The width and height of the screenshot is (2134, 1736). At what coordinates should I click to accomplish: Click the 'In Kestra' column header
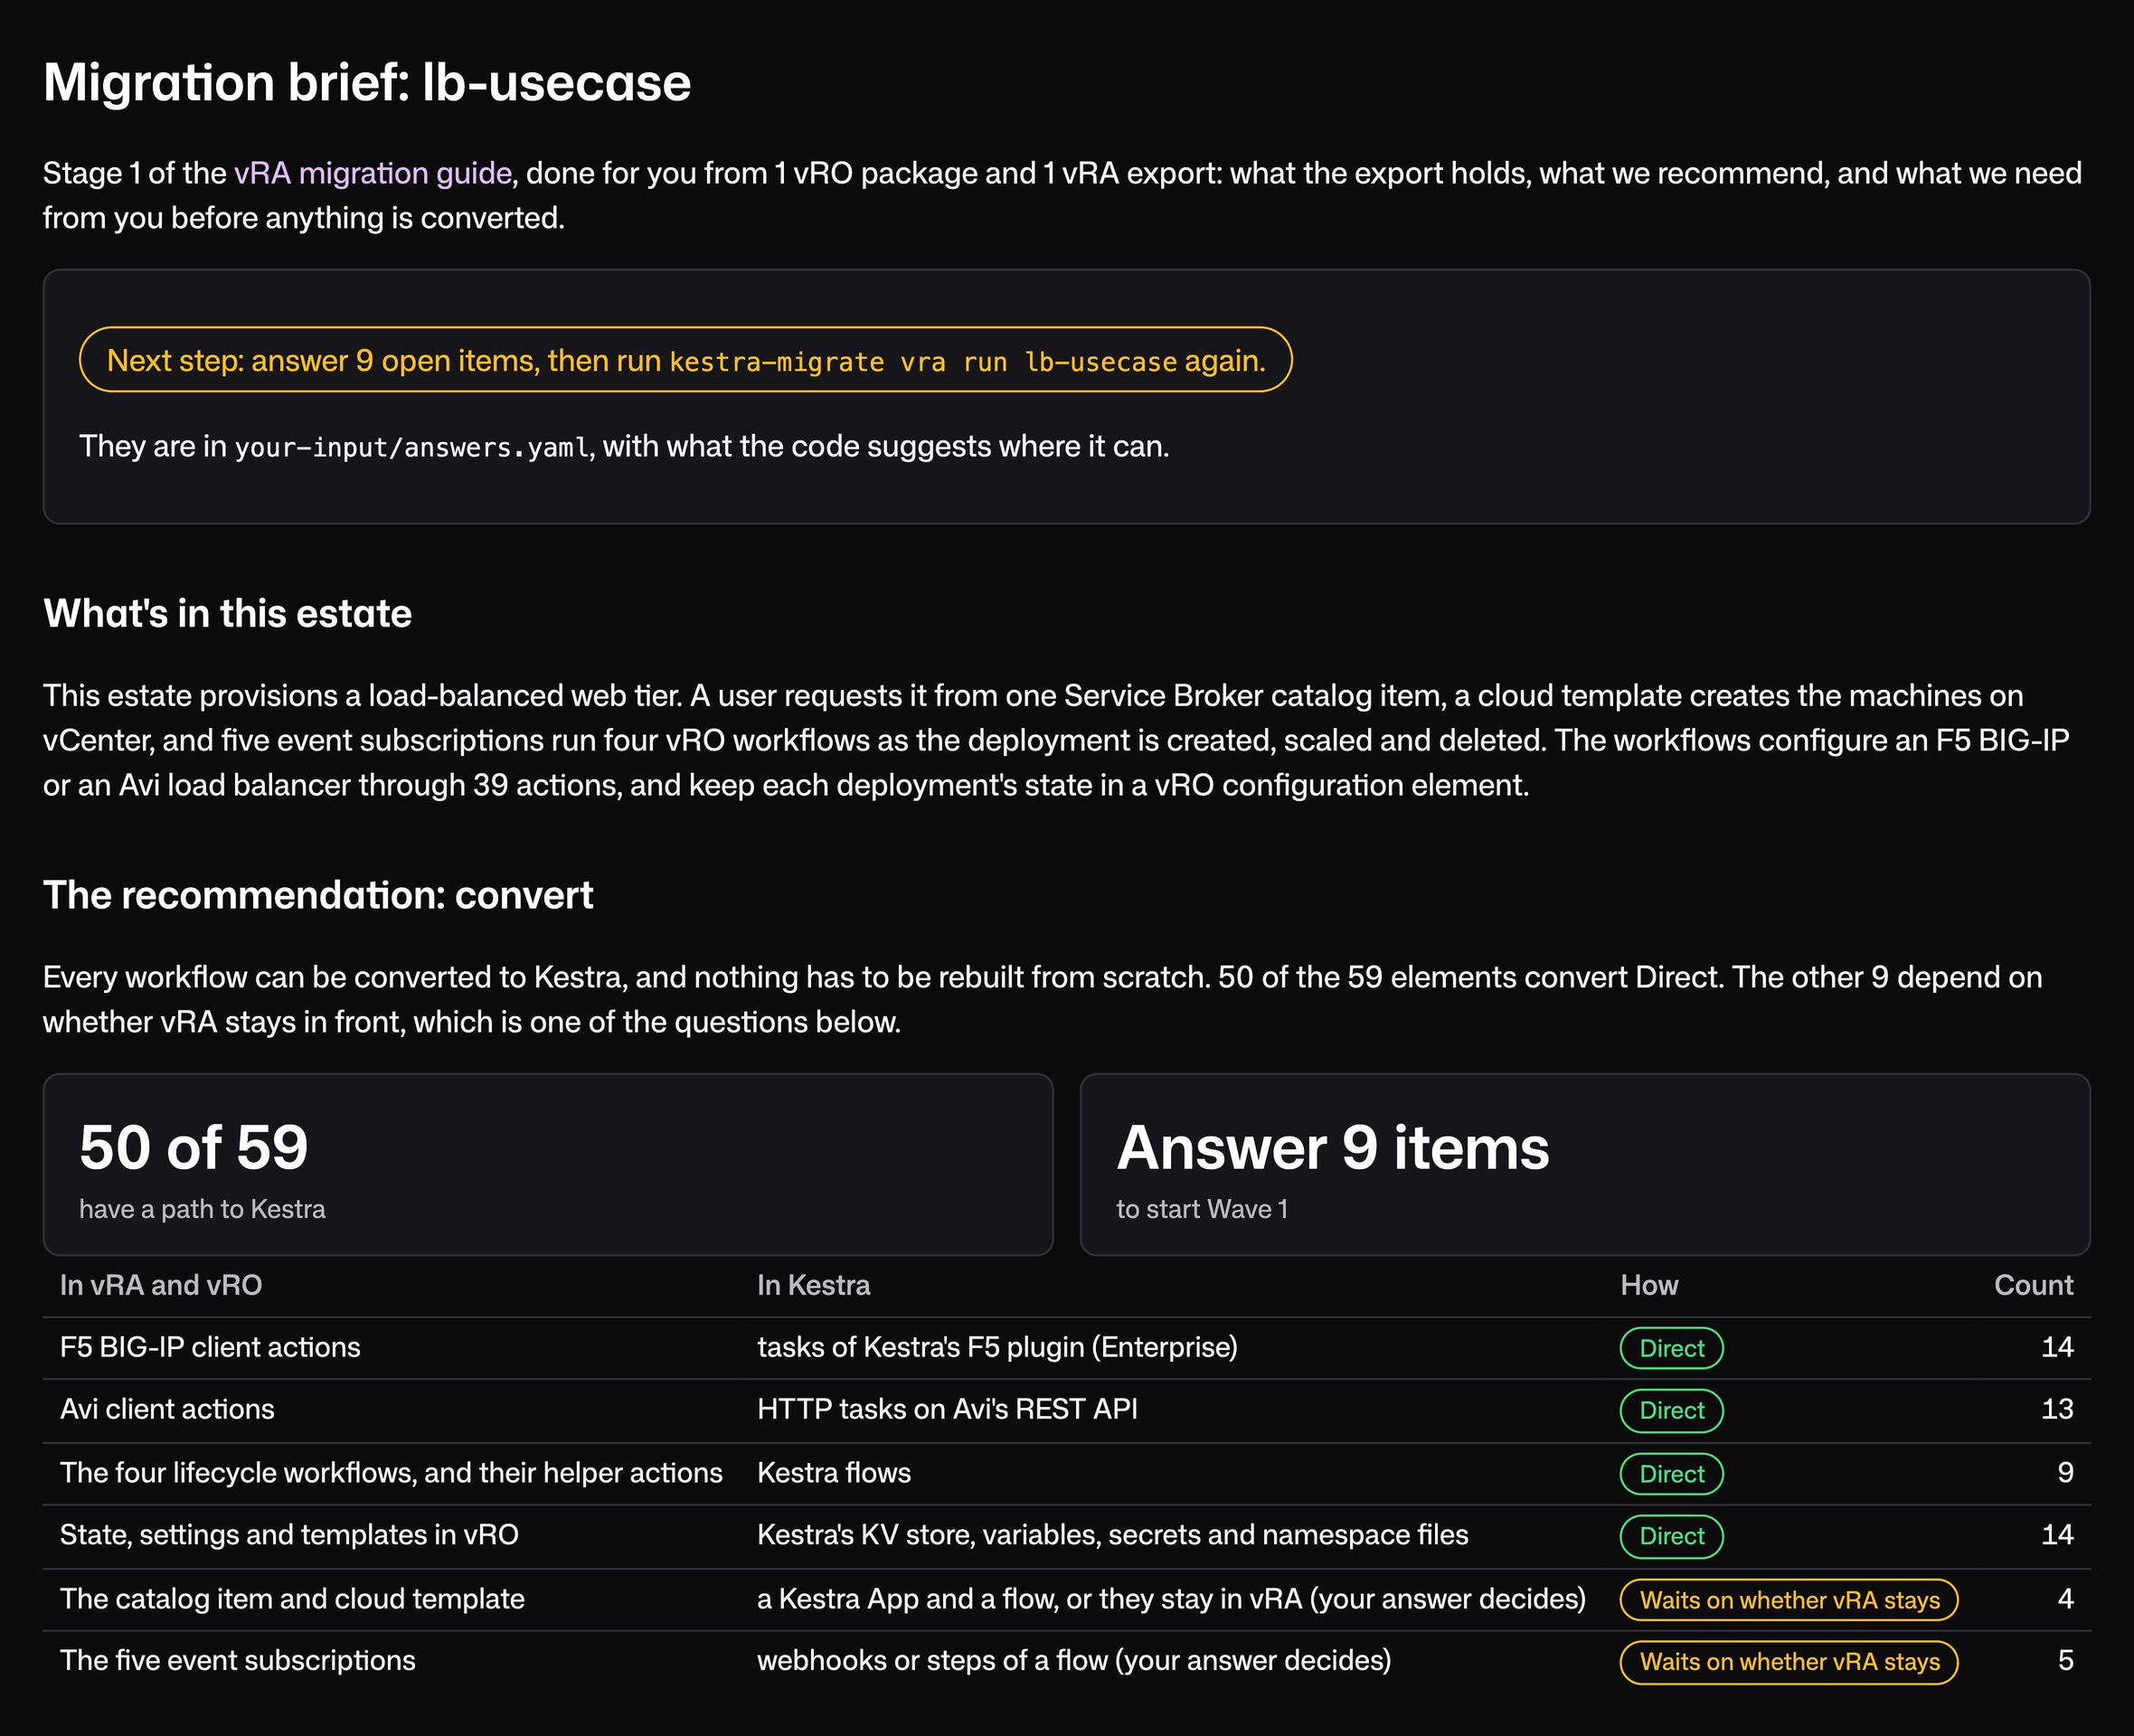point(814,1285)
